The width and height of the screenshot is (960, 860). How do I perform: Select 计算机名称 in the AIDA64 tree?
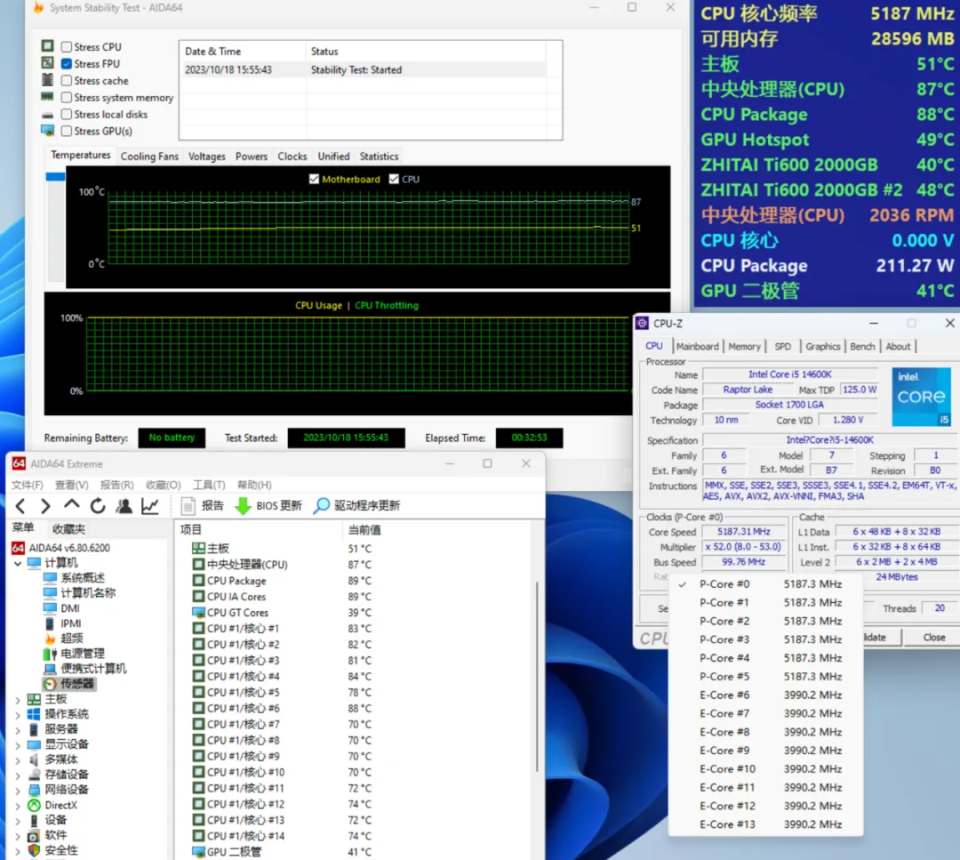88,593
